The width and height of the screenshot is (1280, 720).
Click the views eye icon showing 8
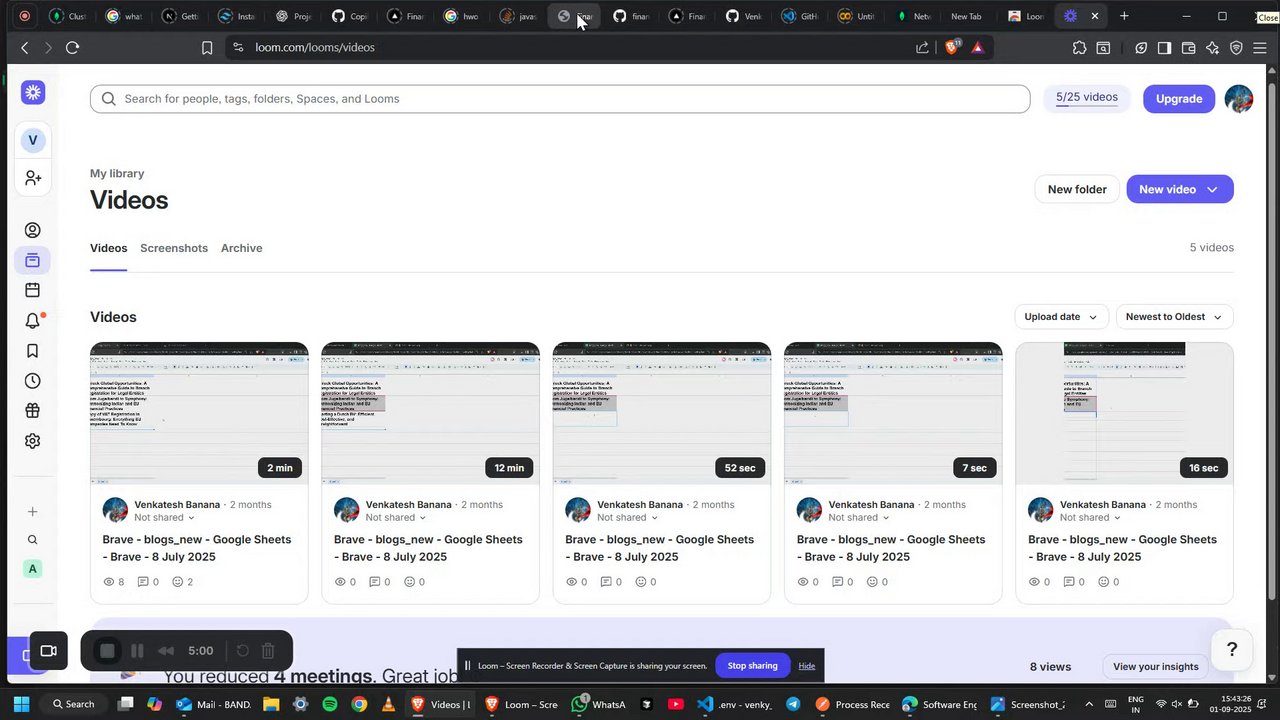point(109,582)
